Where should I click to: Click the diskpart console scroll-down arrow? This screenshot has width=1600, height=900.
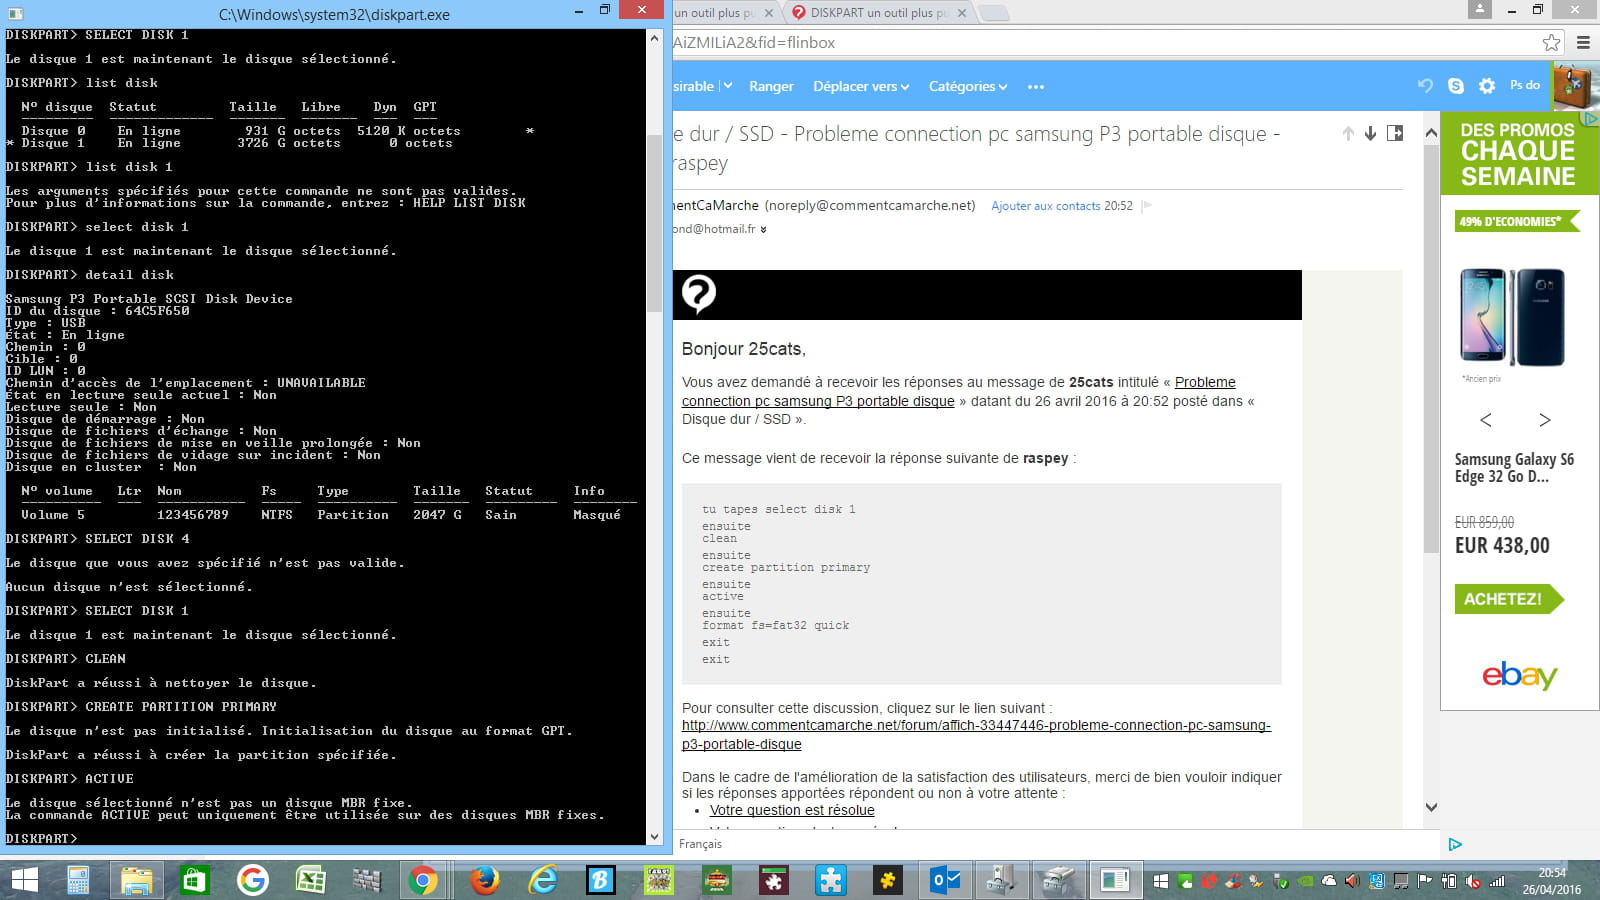[655, 837]
